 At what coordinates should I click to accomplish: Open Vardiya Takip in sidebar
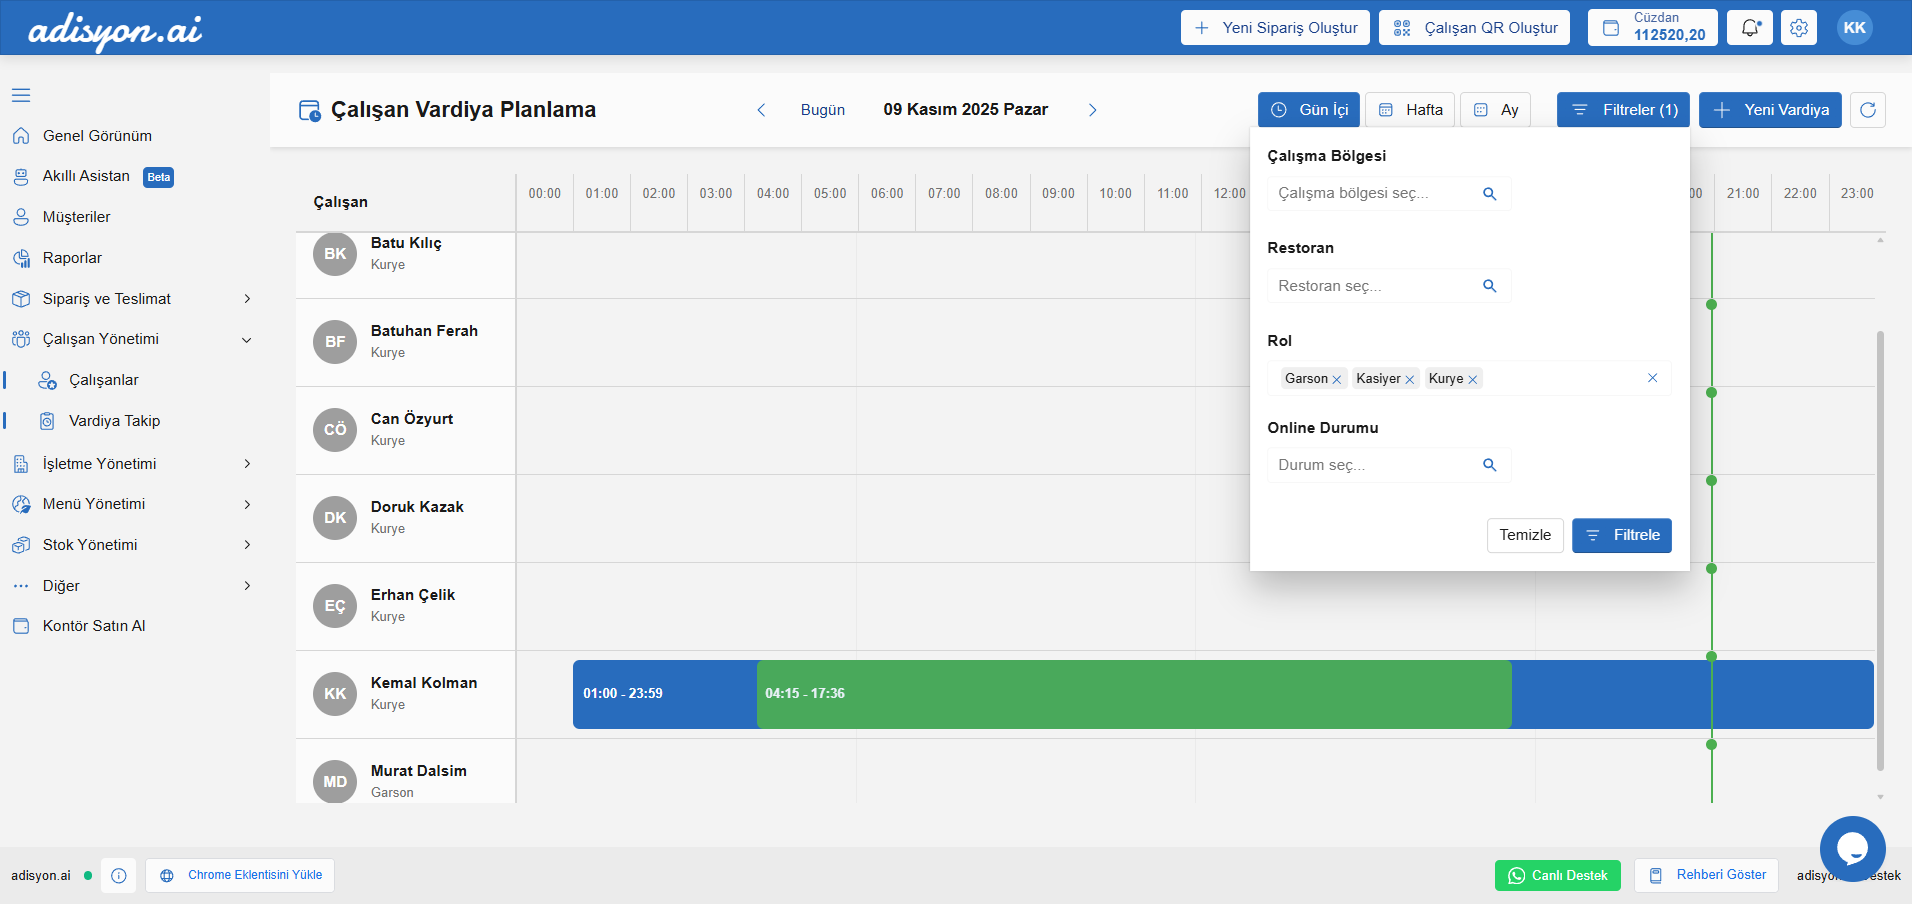pyautogui.click(x=114, y=421)
